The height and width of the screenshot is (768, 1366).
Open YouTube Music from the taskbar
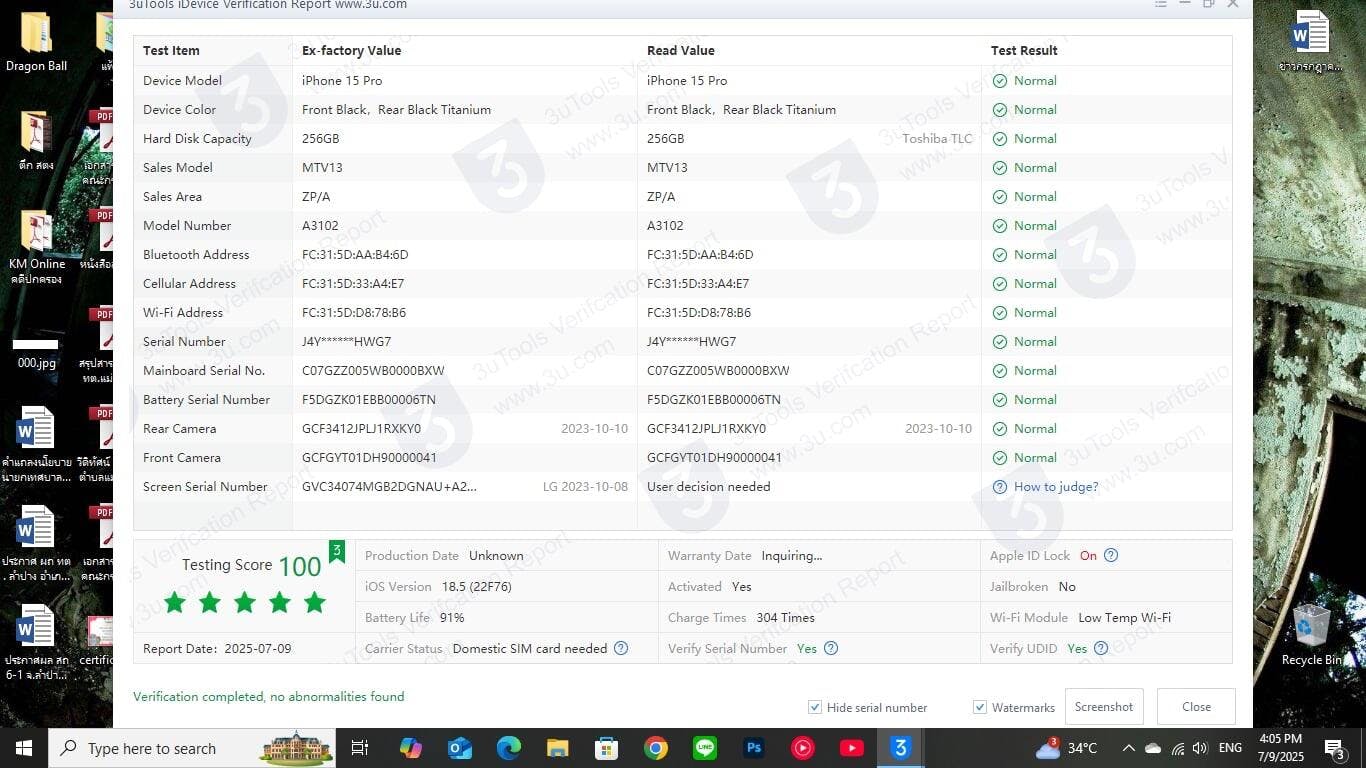click(x=803, y=748)
